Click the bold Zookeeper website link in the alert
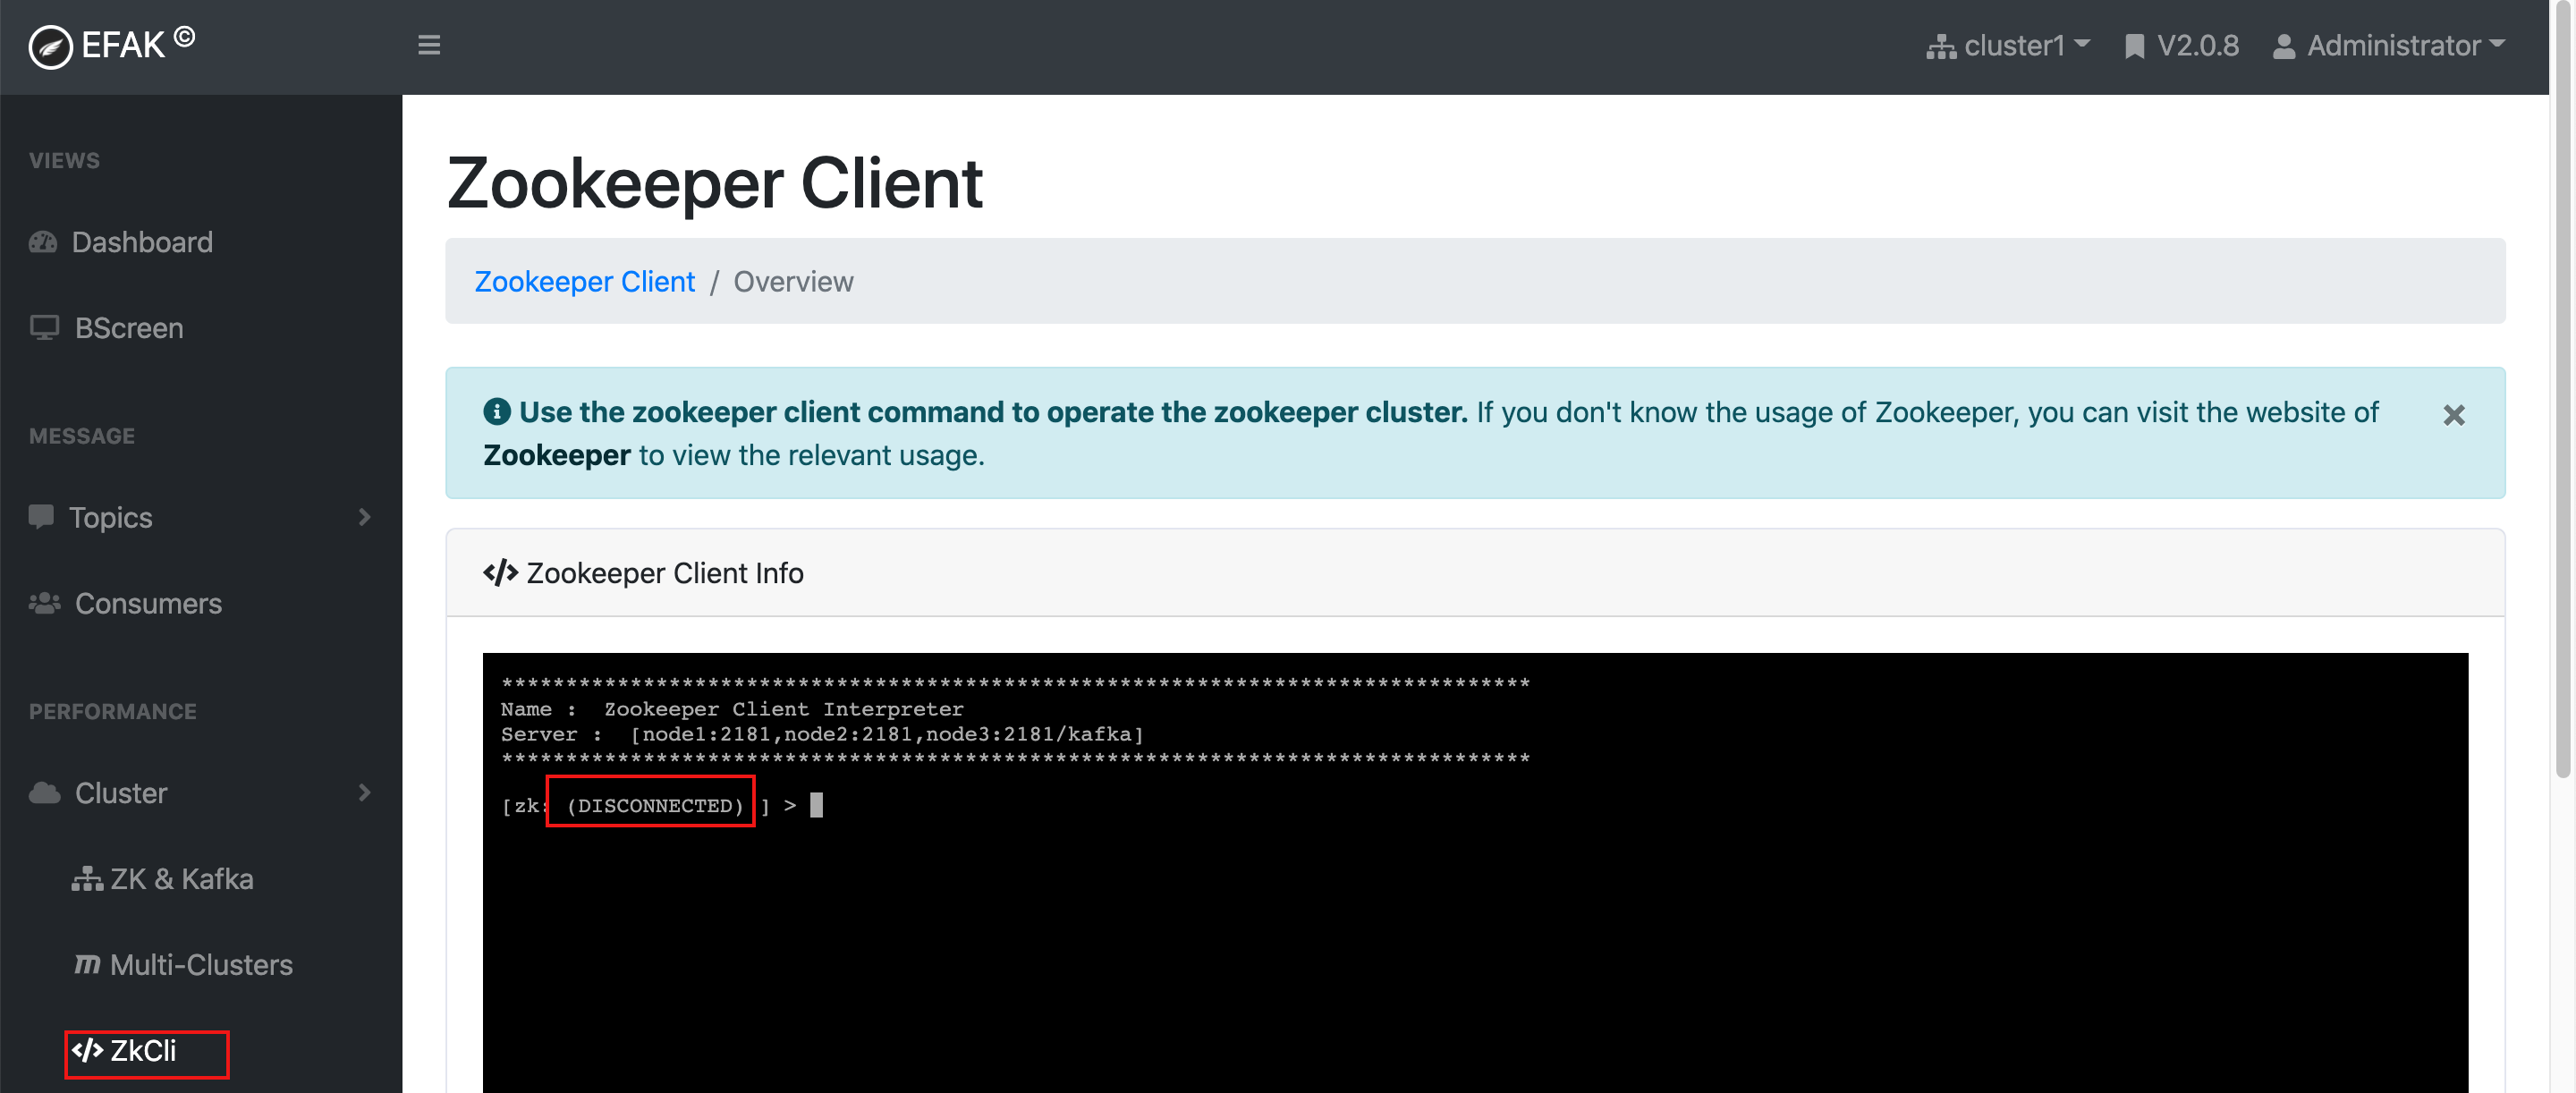The width and height of the screenshot is (2576, 1093). pyautogui.click(x=557, y=456)
